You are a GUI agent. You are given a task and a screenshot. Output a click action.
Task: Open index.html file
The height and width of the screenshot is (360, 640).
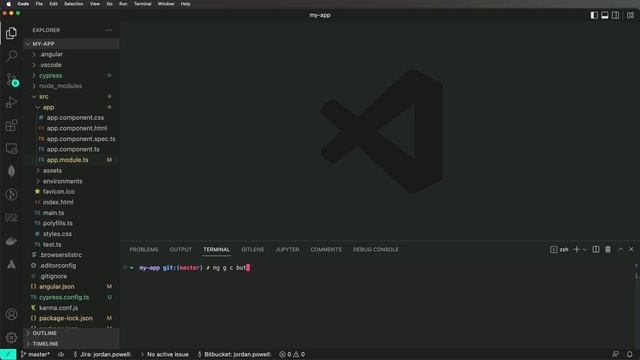click(71, 202)
